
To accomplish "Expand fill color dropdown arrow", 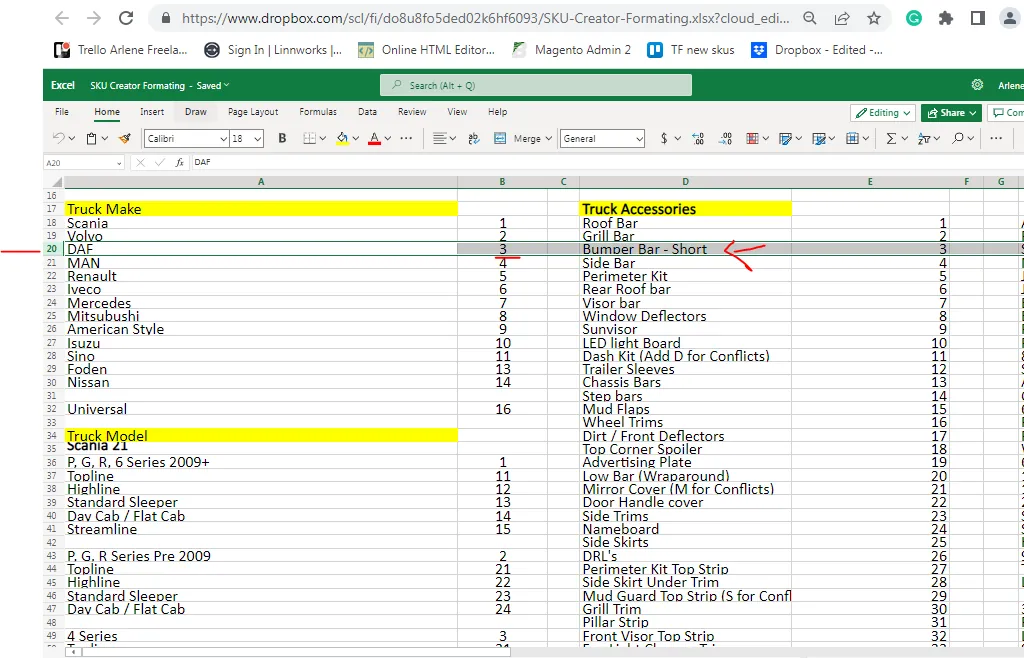I will [x=356, y=138].
